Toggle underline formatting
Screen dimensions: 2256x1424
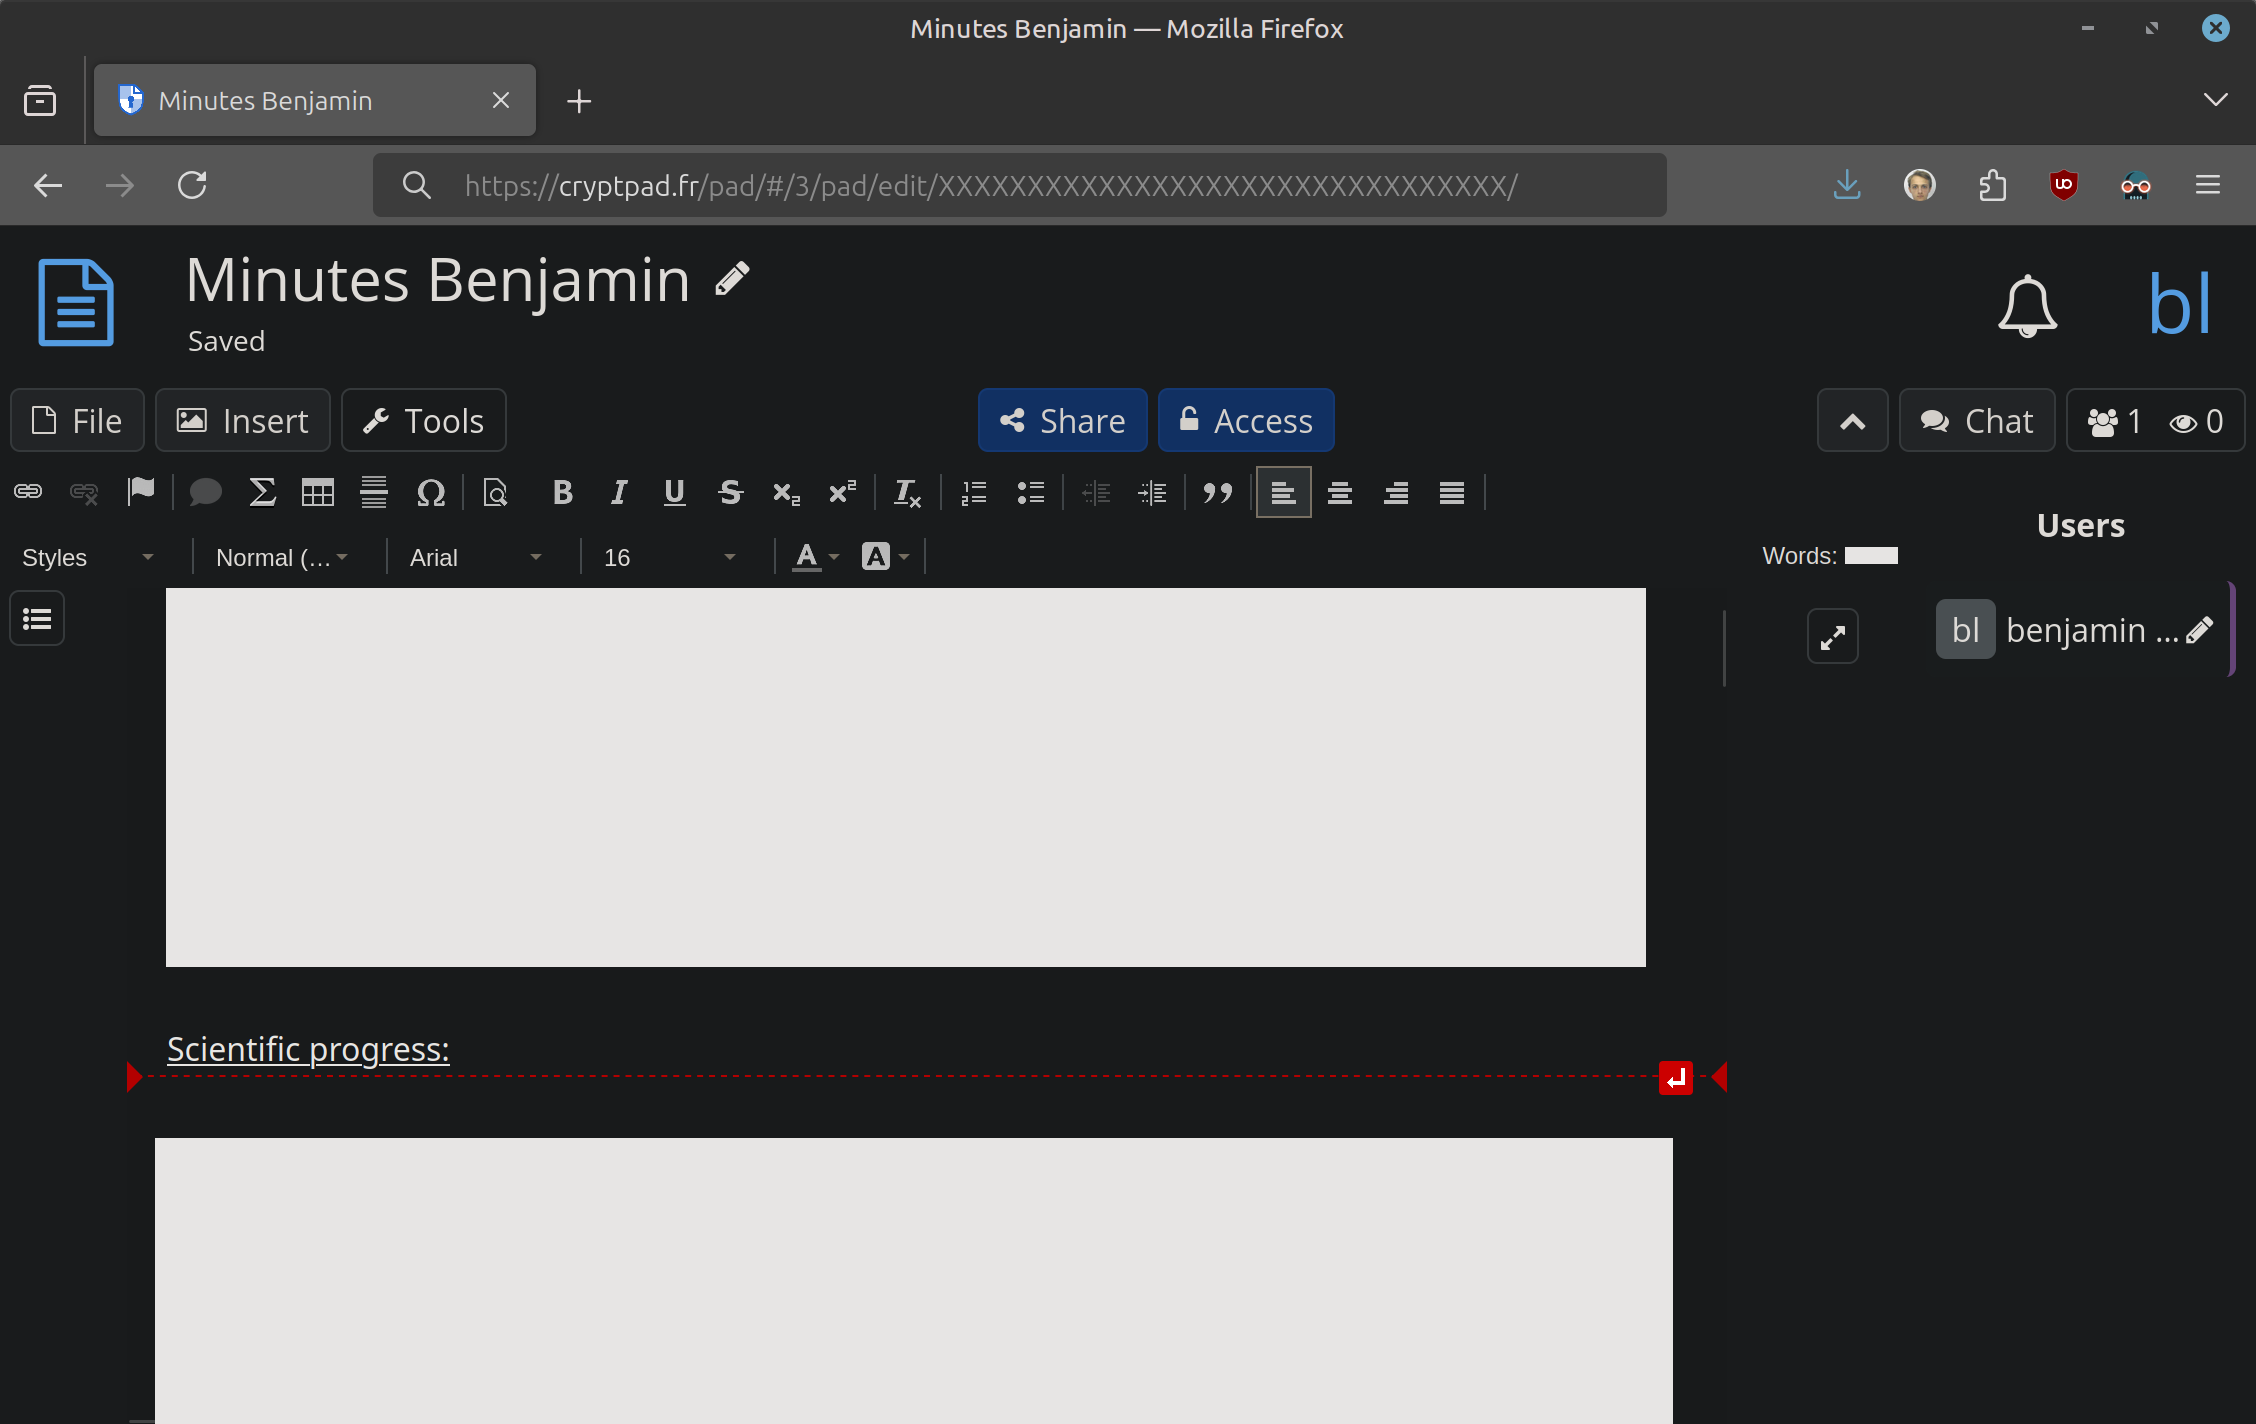click(x=674, y=492)
